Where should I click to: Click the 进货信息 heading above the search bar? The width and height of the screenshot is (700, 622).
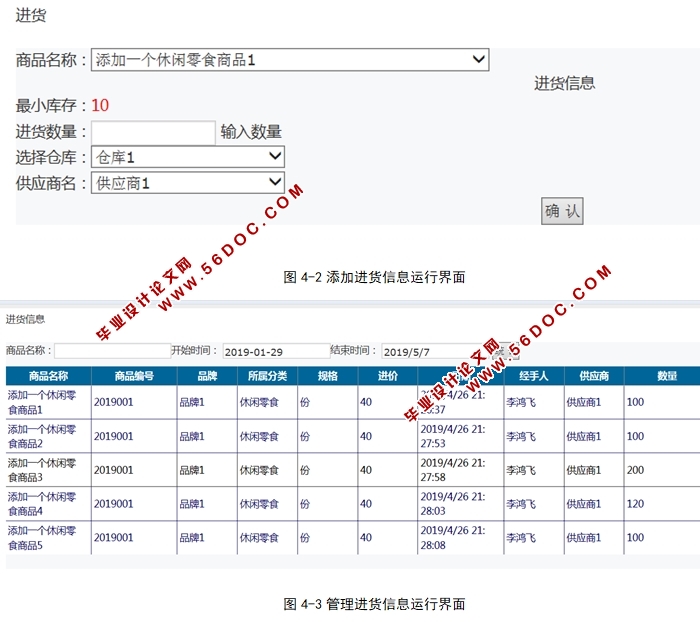click(25, 319)
